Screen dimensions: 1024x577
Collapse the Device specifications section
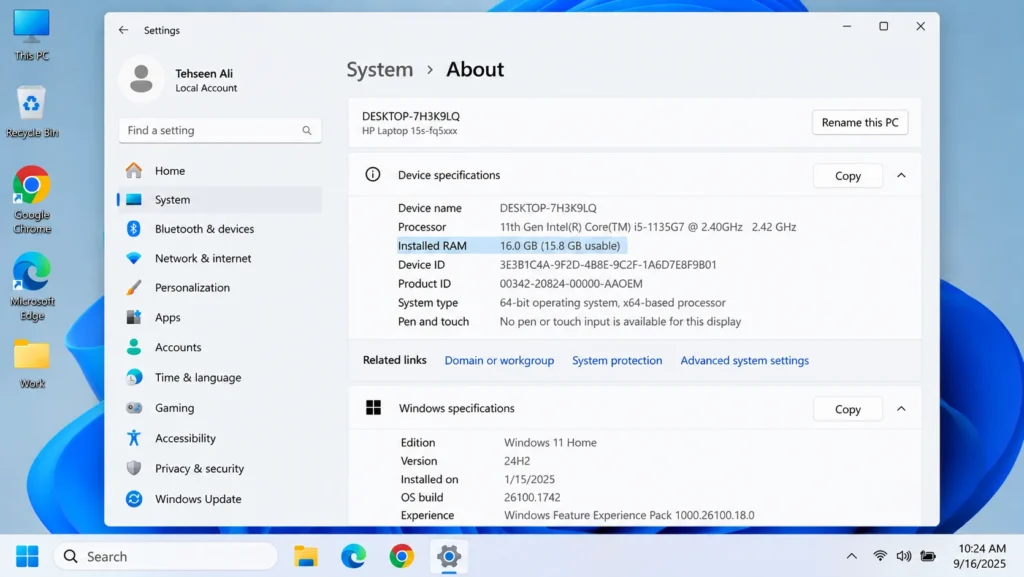pos(901,175)
